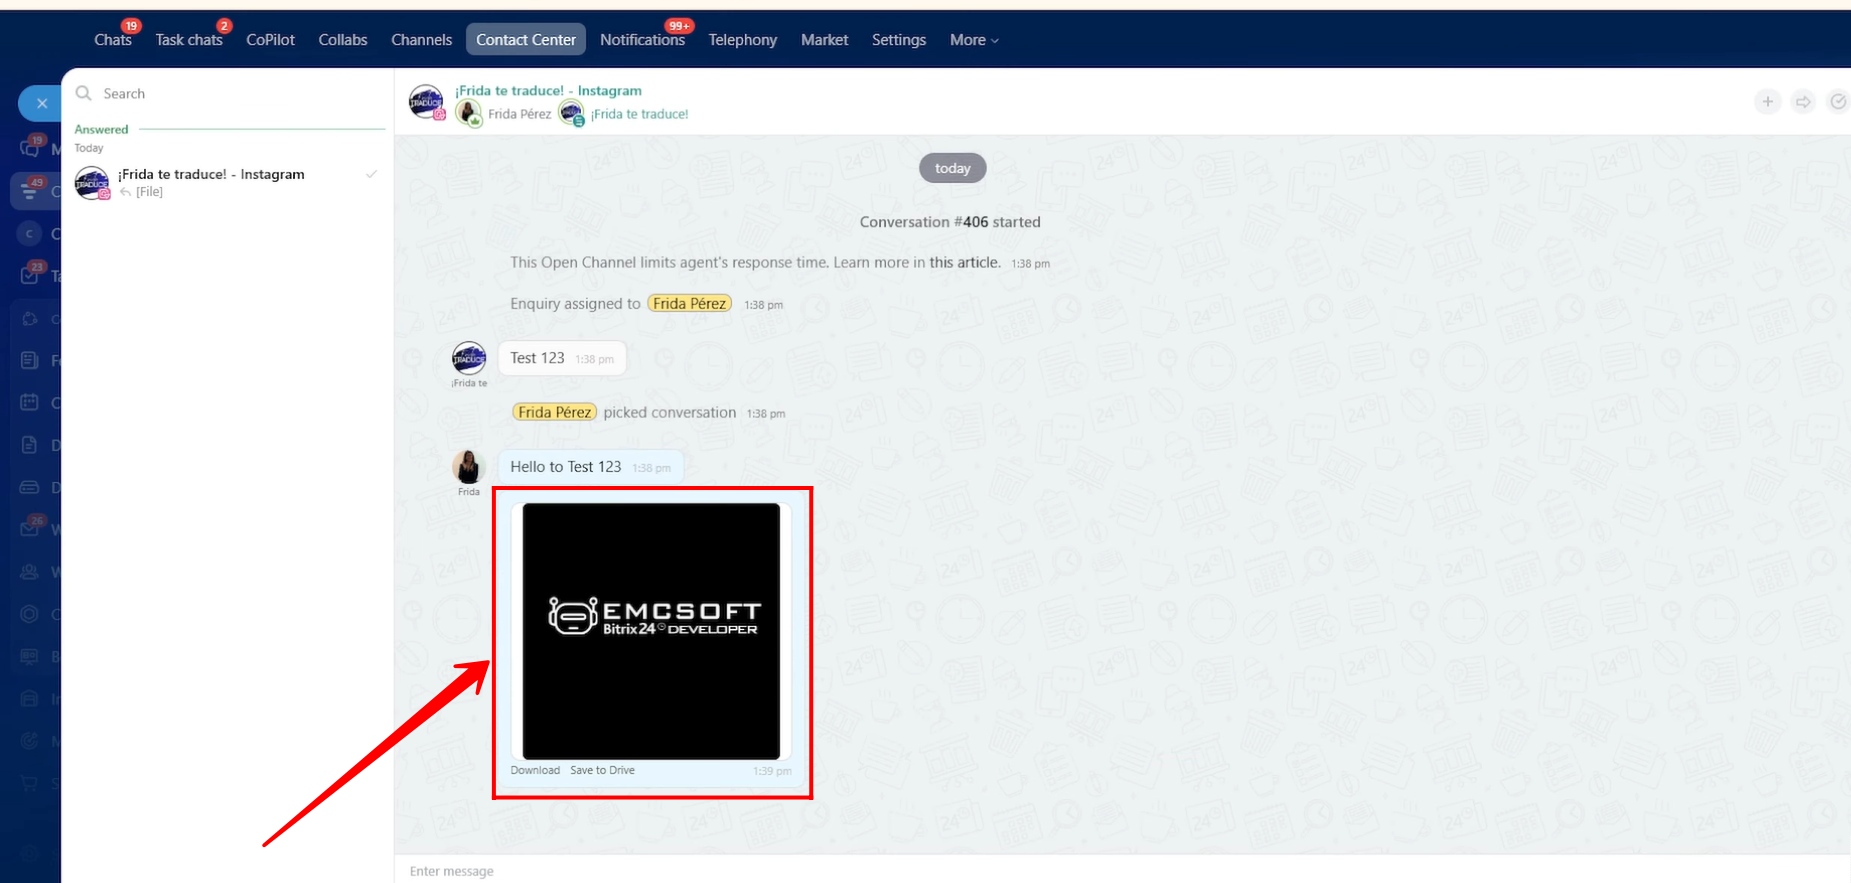This screenshot has width=1851, height=883.
Task: Close the slider with the blue X button
Action: click(41, 103)
